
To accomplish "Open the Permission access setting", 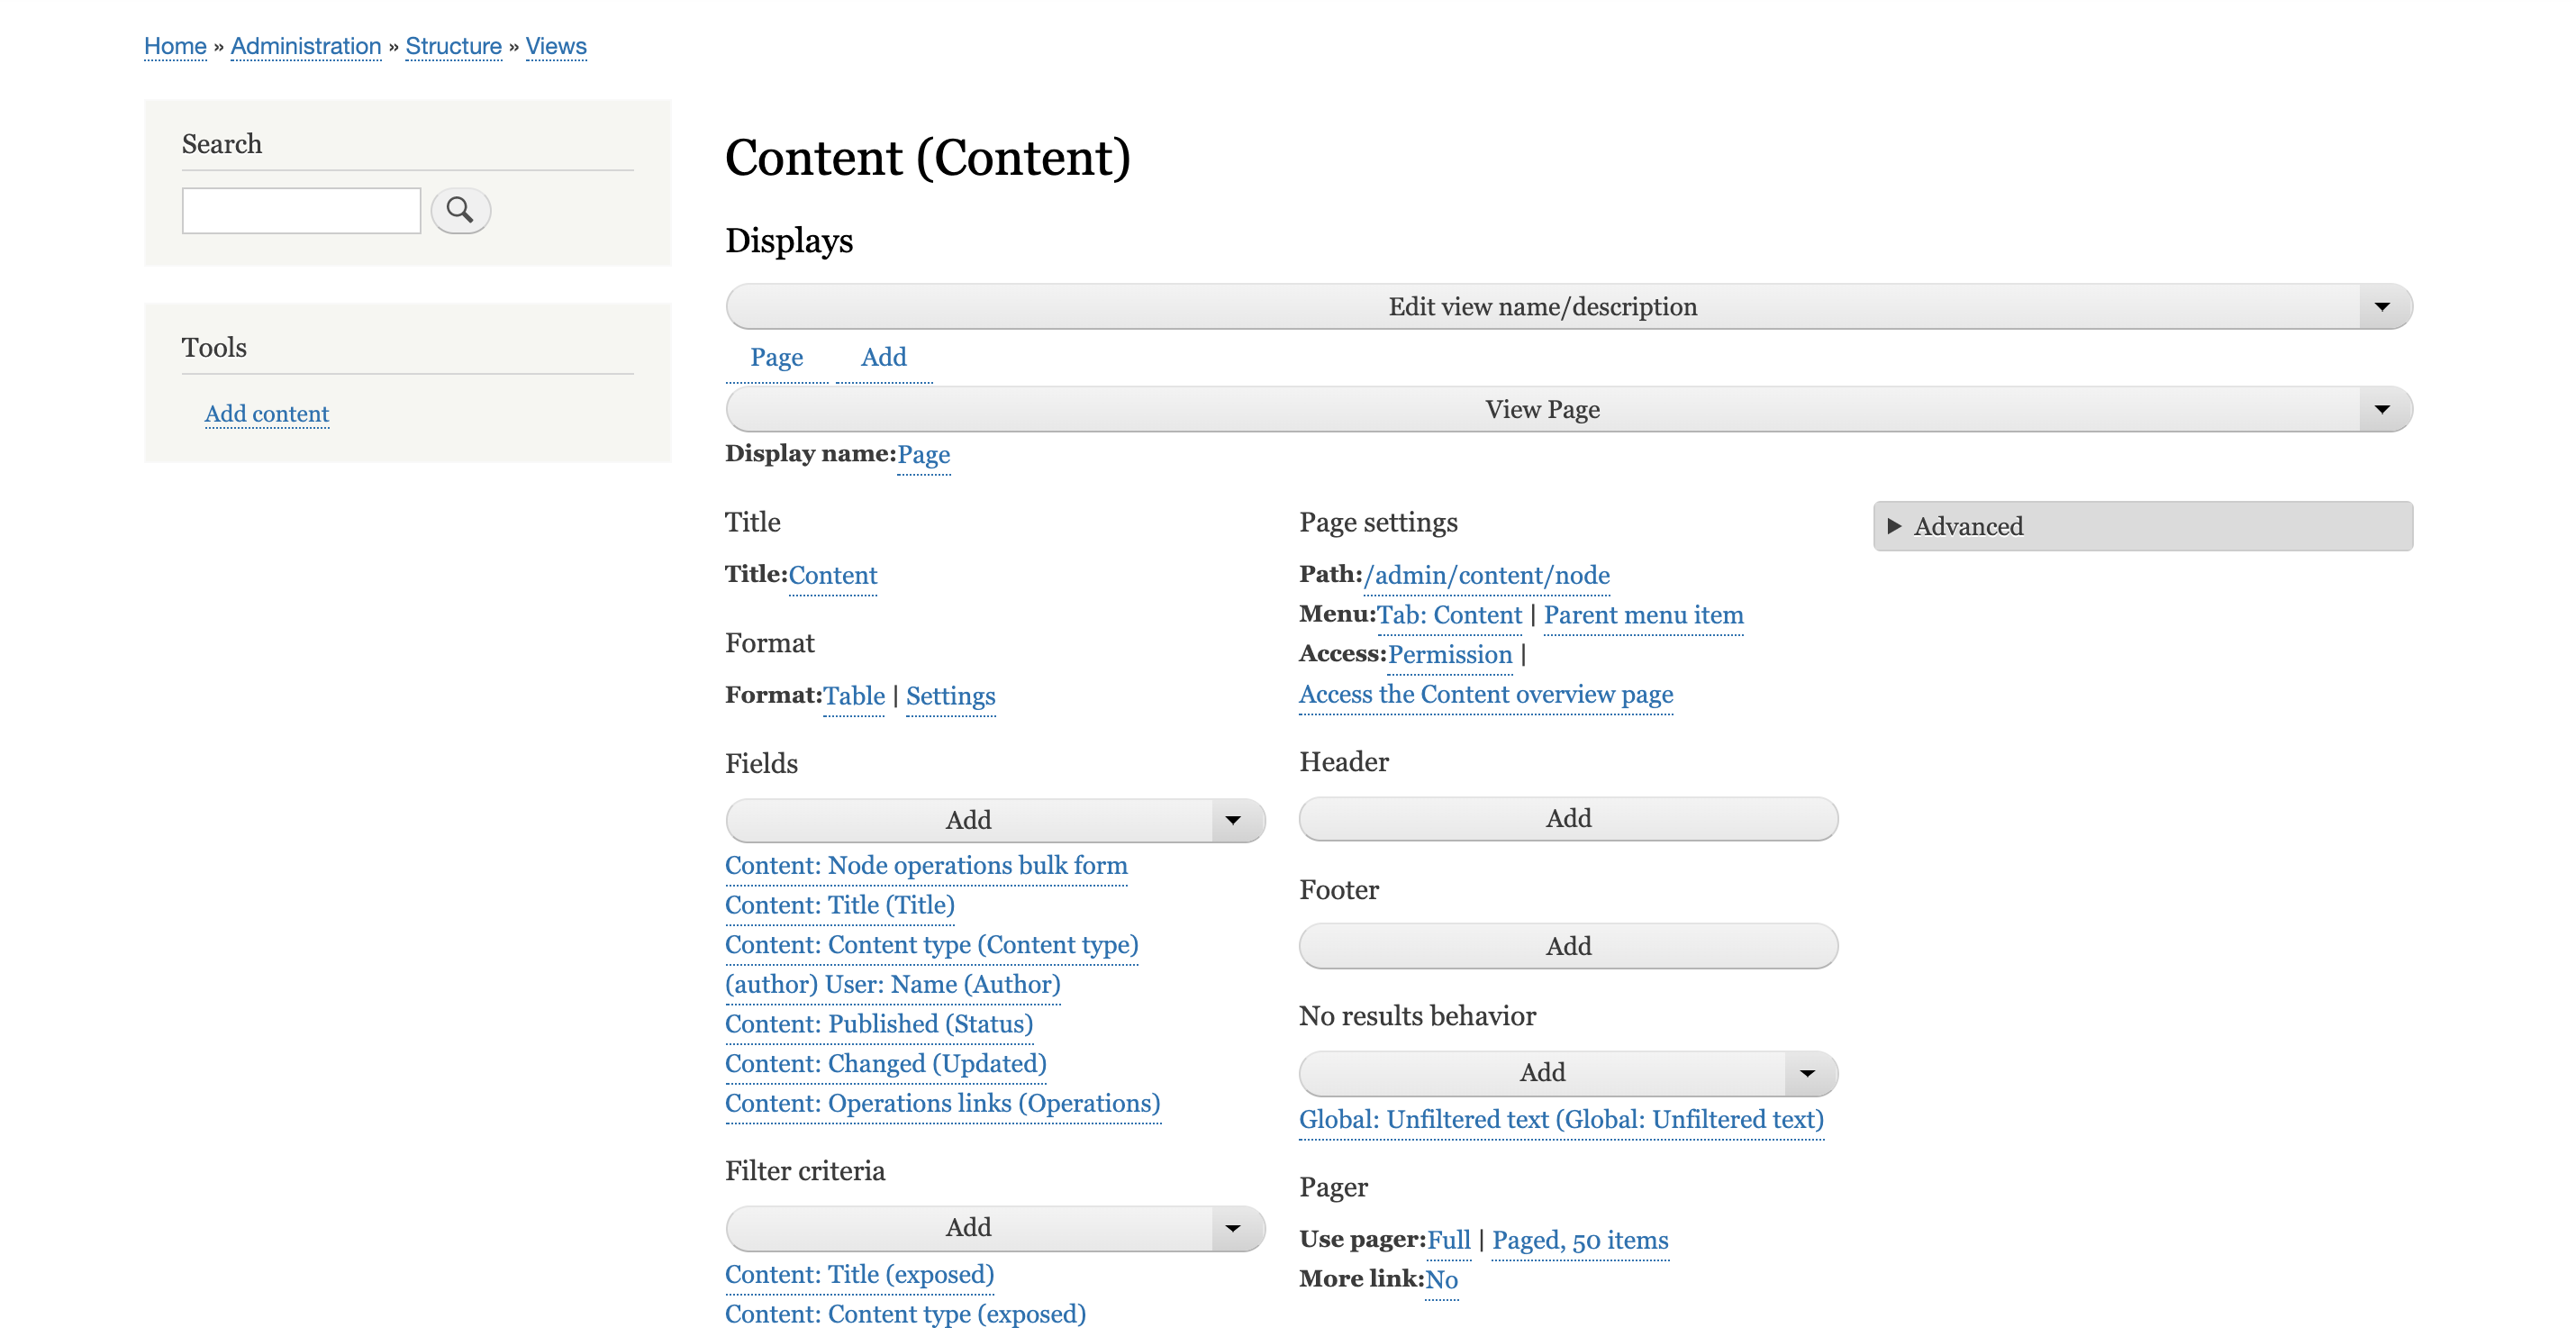I will (1450, 654).
